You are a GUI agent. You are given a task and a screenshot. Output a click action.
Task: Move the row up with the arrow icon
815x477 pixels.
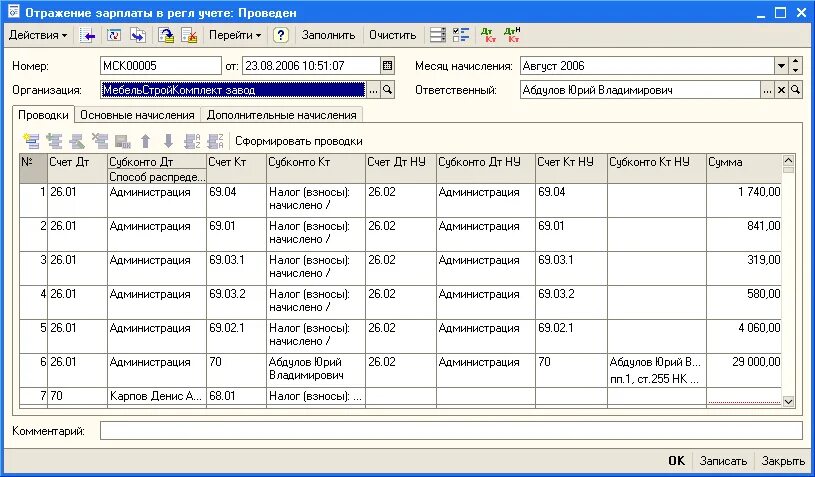click(x=146, y=141)
